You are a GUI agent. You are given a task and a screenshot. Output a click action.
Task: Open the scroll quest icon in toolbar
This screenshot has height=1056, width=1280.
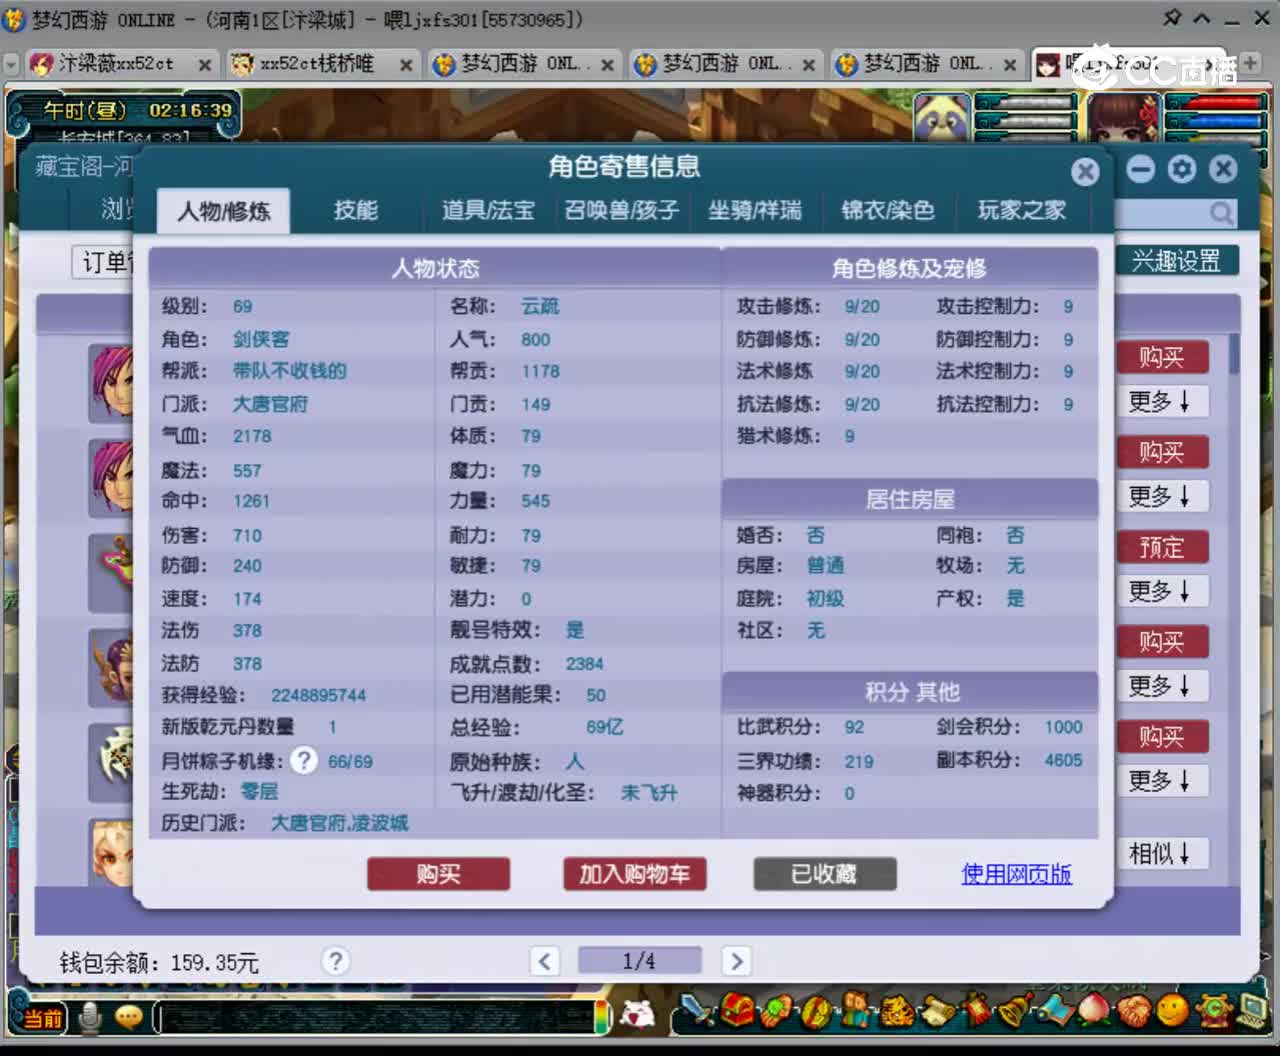pos(938,1010)
